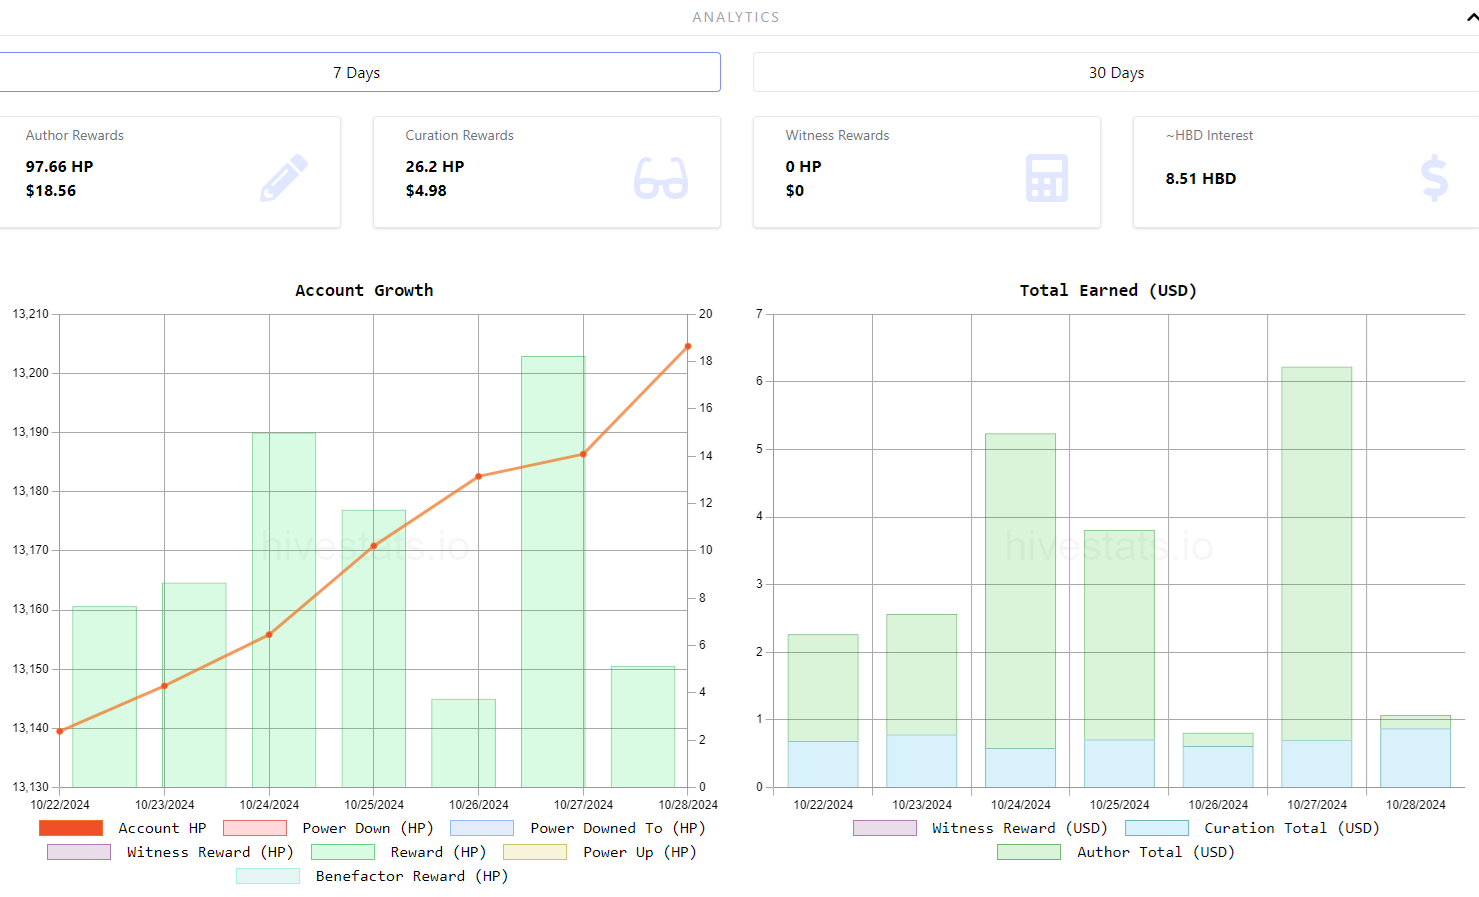Click the 26.2 HP curation rewards value
The width and height of the screenshot is (1479, 897).
pyautogui.click(x=435, y=166)
